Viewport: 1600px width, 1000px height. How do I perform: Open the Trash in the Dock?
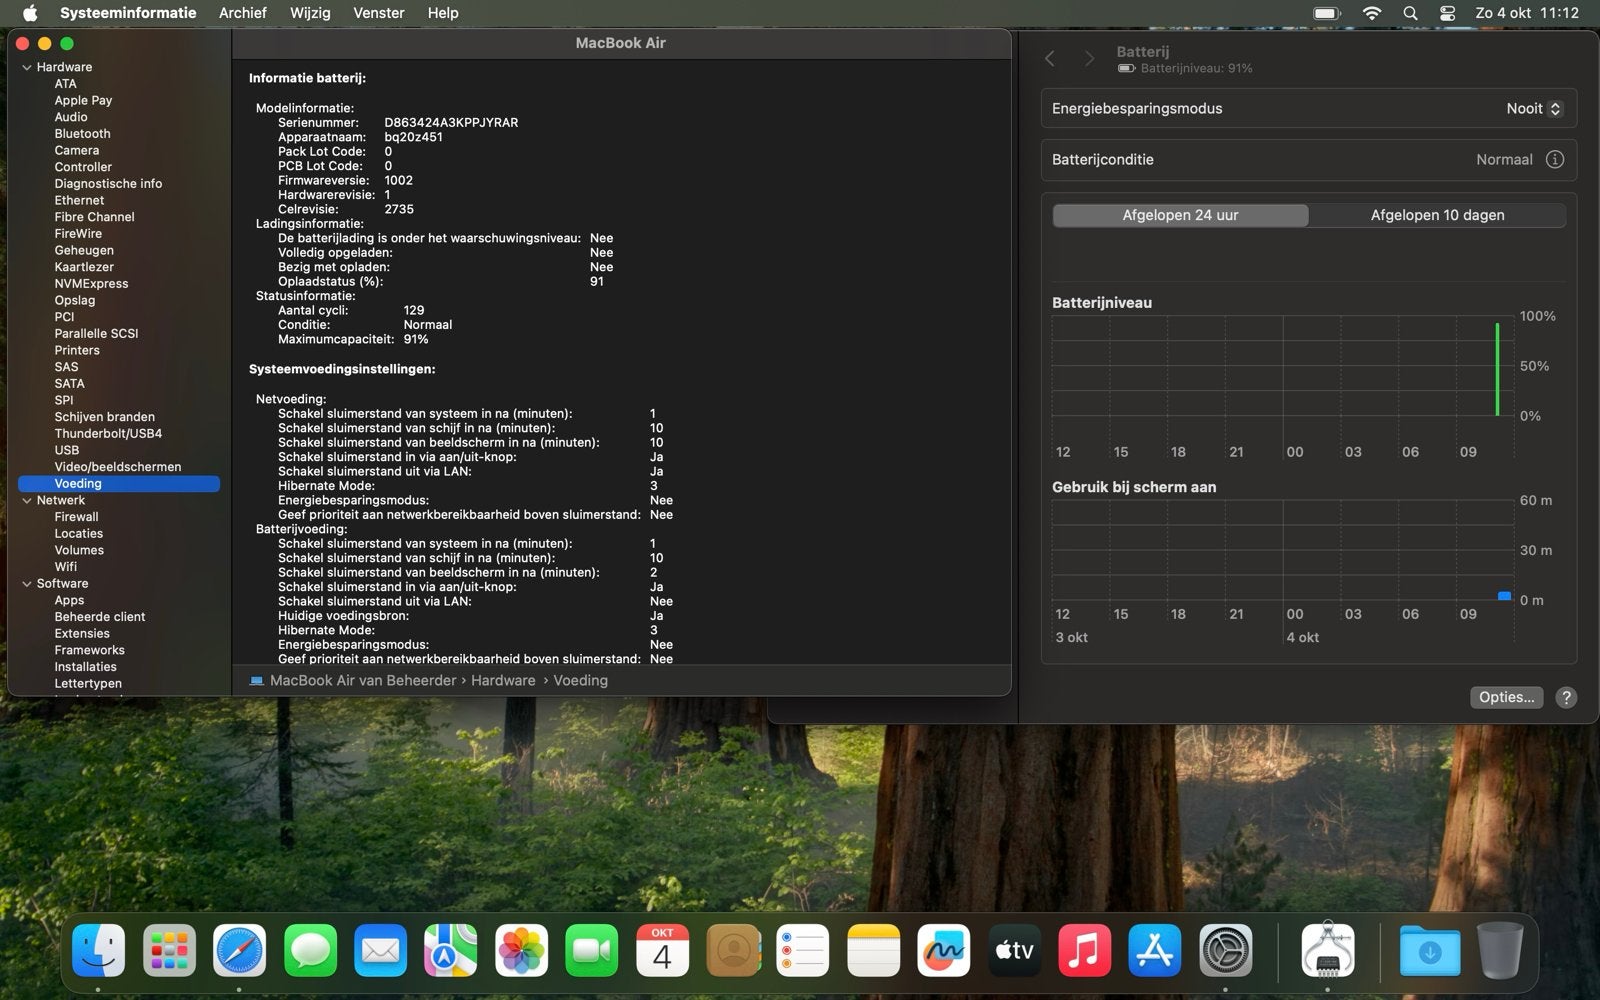[x=1500, y=950]
